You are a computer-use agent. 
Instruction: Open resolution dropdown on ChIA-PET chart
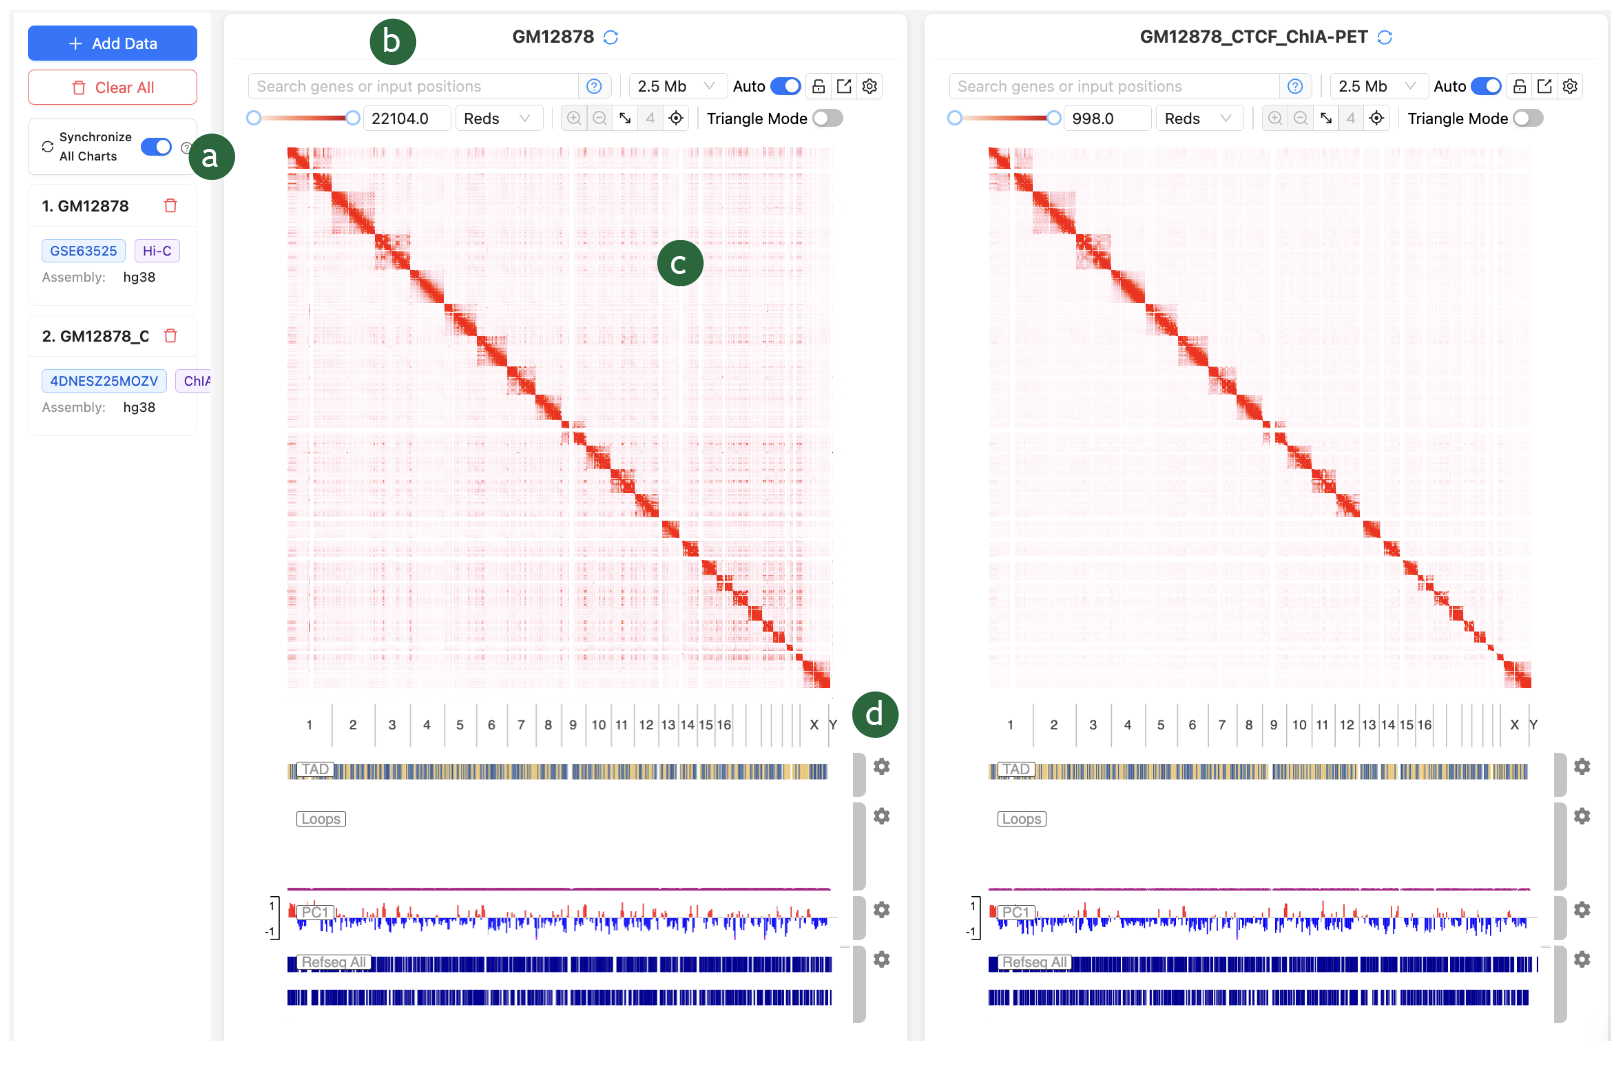pyautogui.click(x=1378, y=86)
